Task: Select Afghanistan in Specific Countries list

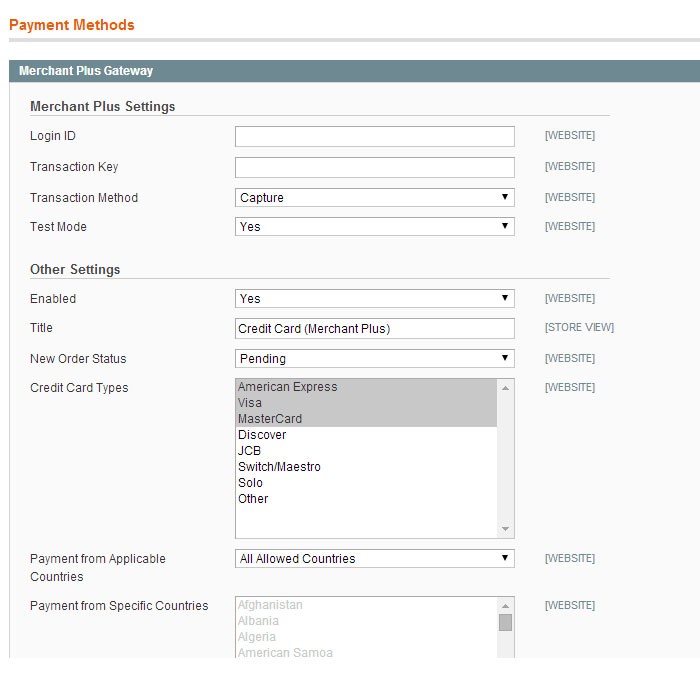Action: (x=366, y=605)
